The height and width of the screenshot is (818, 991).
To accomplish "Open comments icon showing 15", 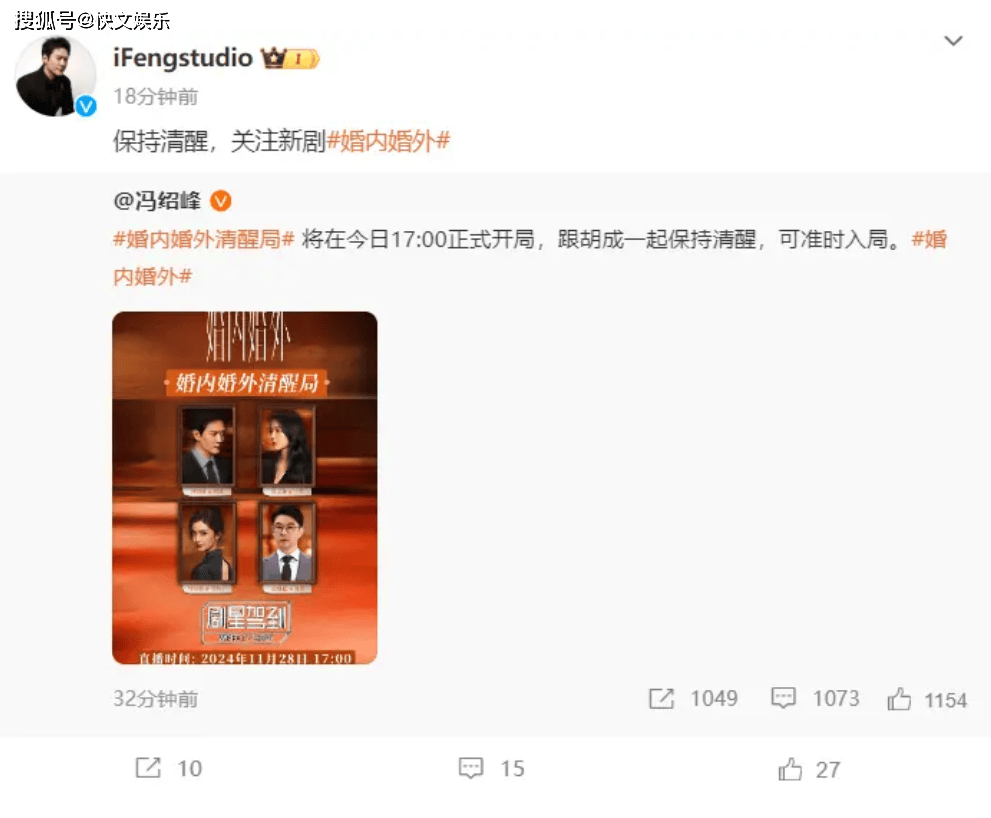I will (x=471, y=768).
